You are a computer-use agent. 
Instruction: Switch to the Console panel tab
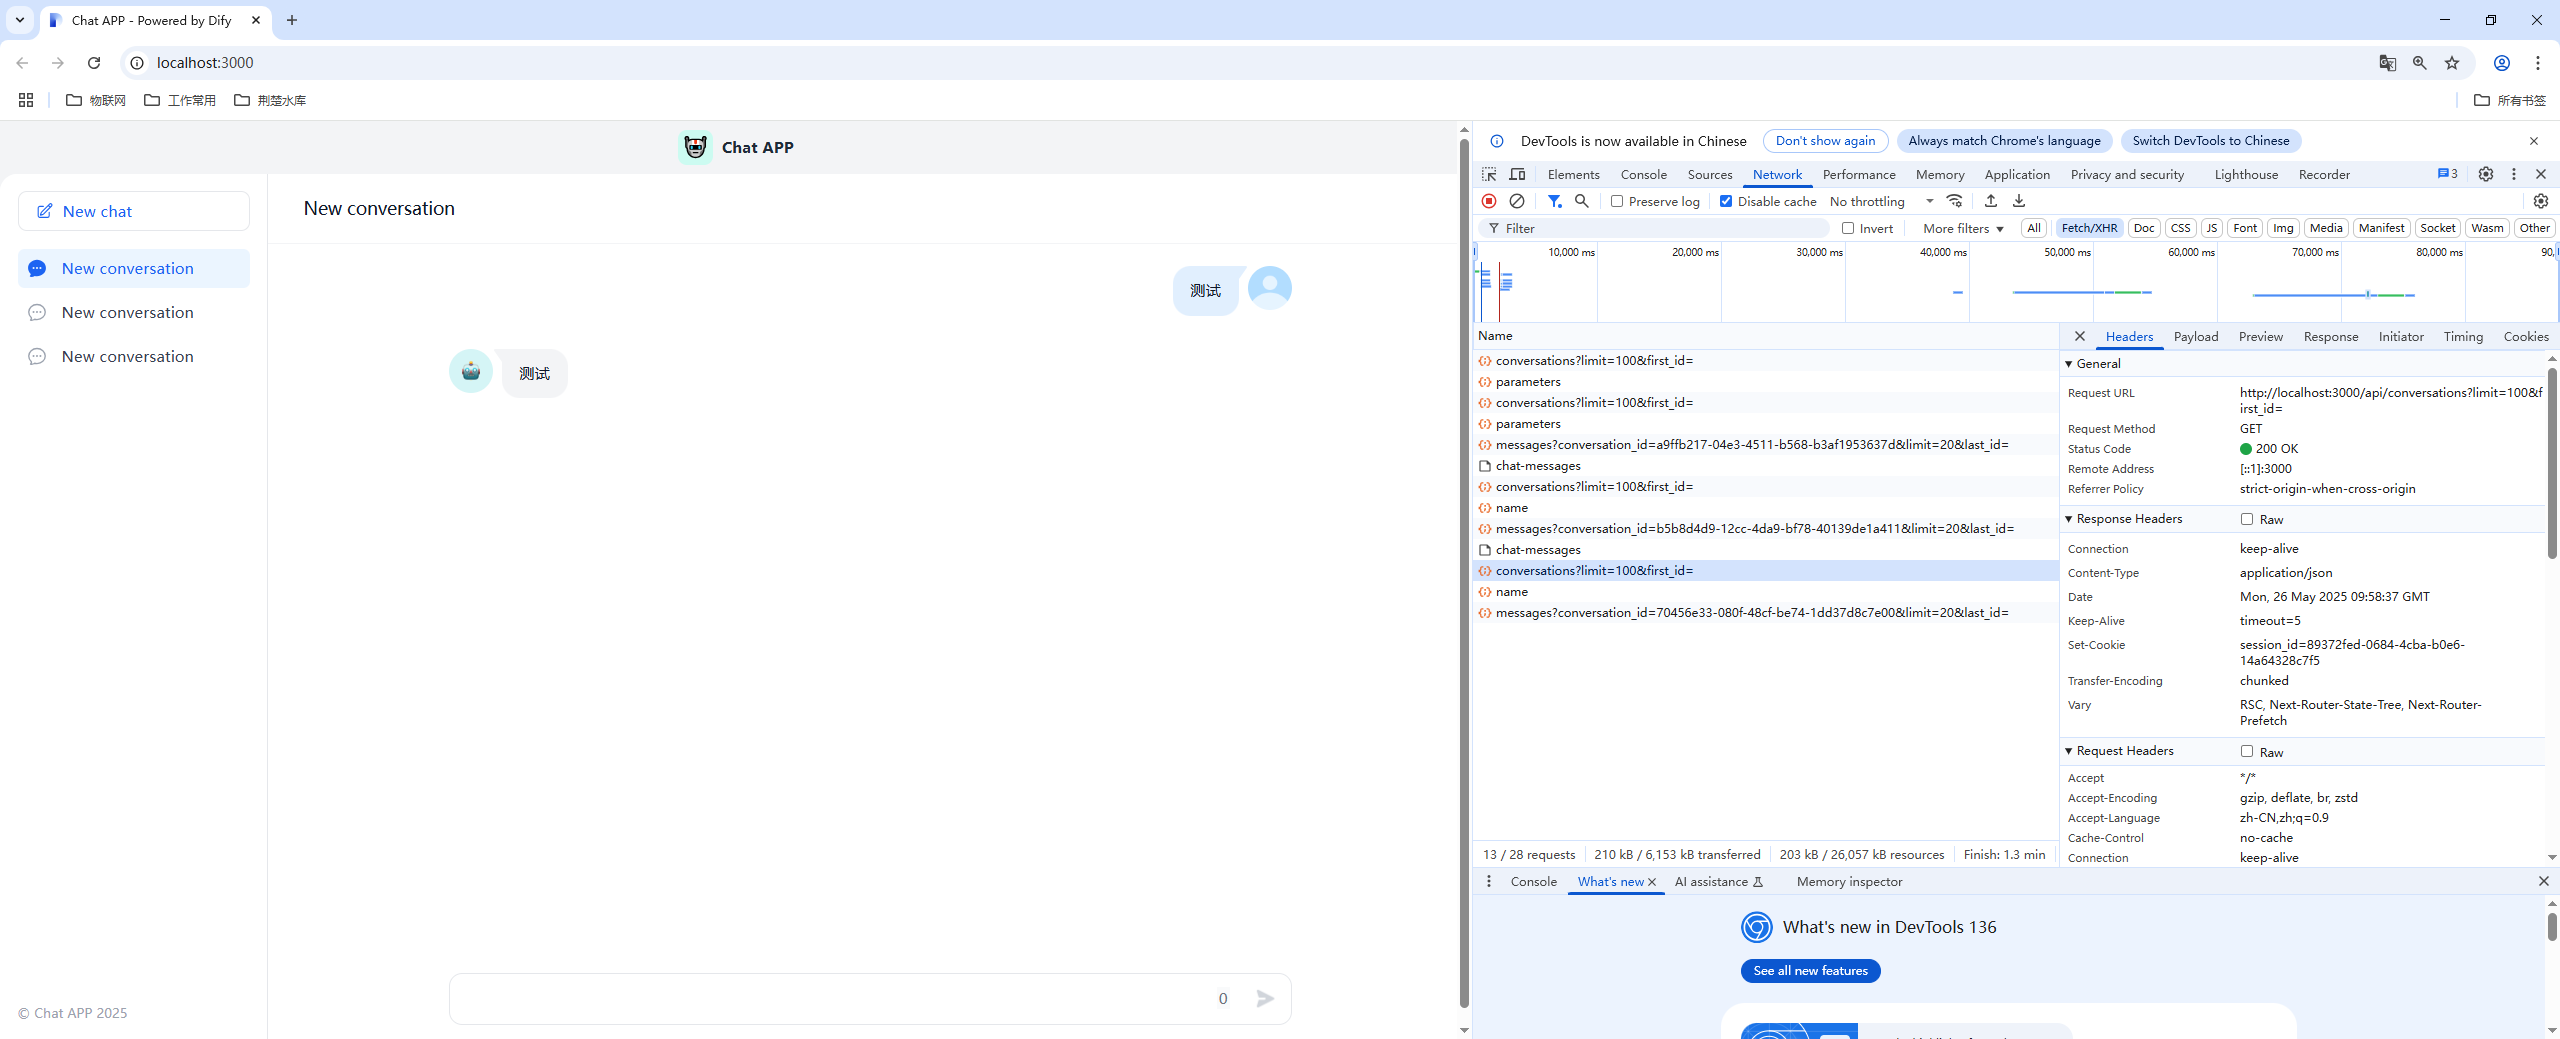click(x=1643, y=174)
